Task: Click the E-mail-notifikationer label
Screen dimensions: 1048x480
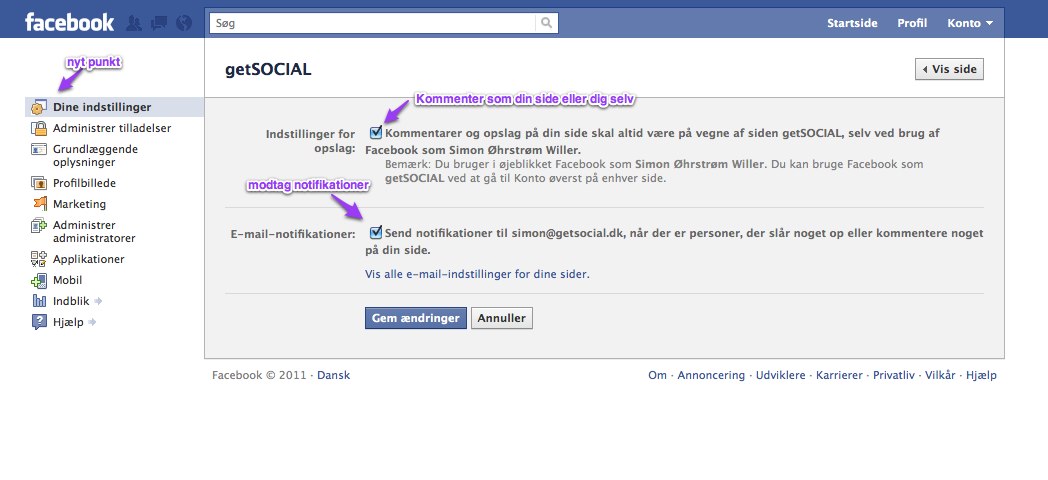Action: (x=292, y=234)
